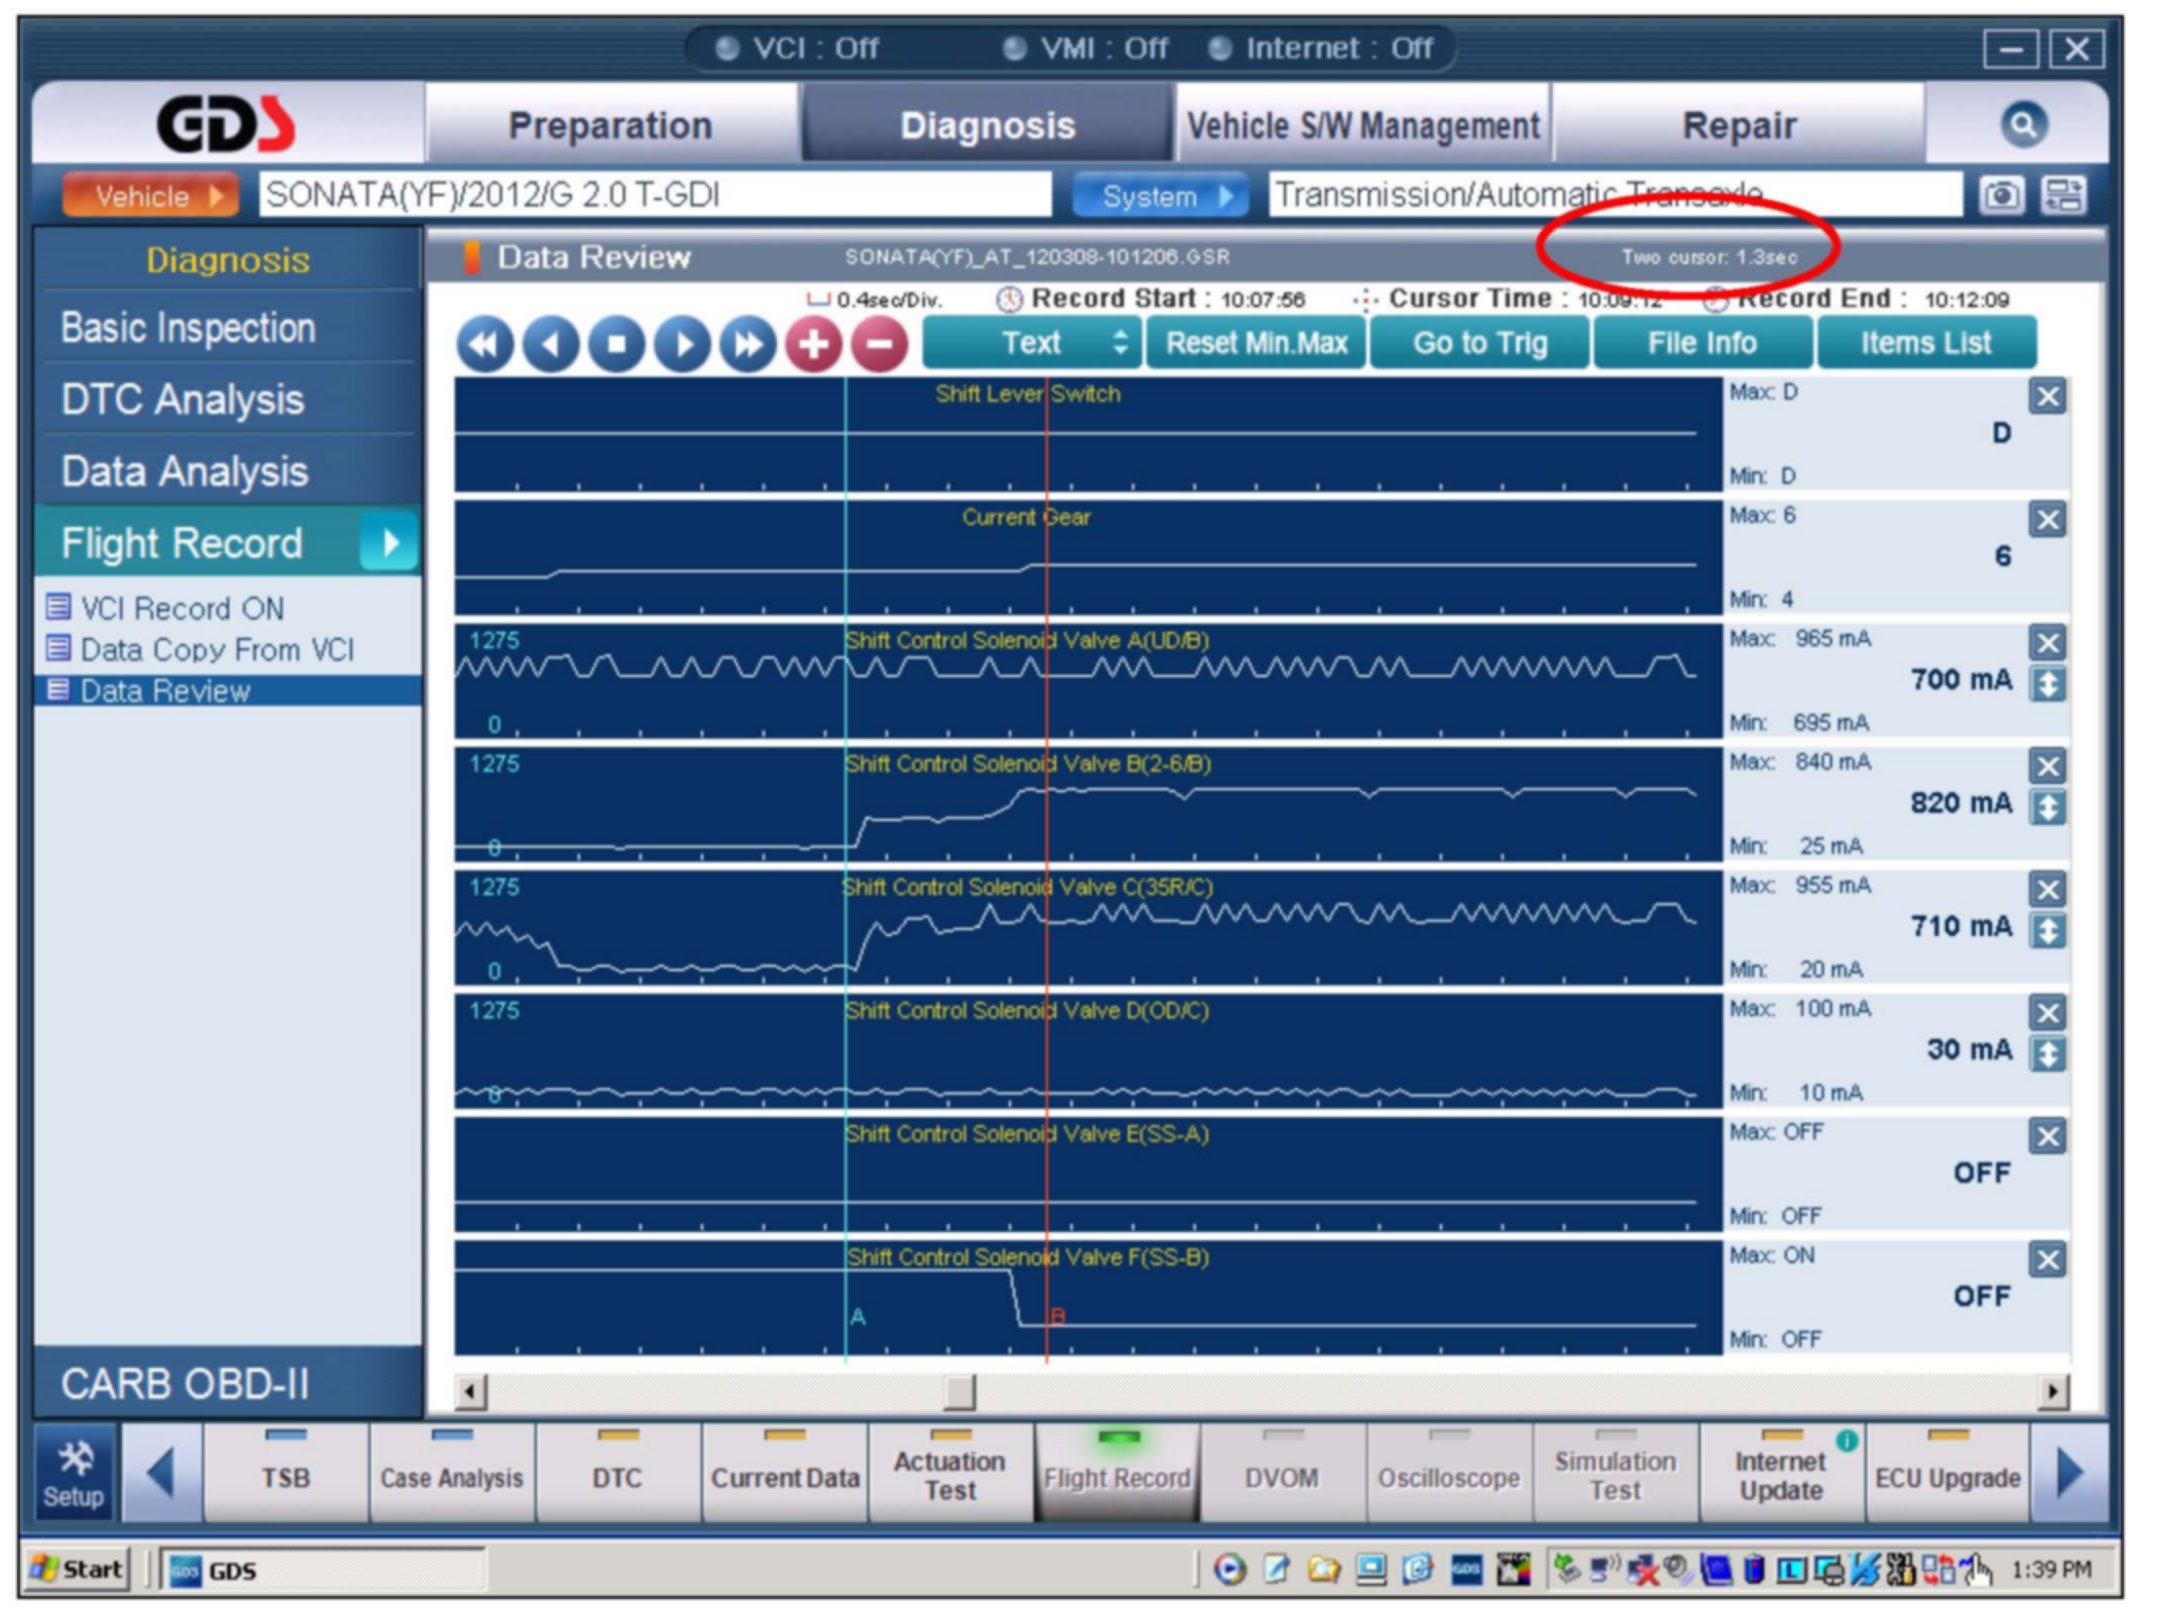Zoom out with the minus icon
This screenshot has height=1617, width=2161.
point(879,344)
